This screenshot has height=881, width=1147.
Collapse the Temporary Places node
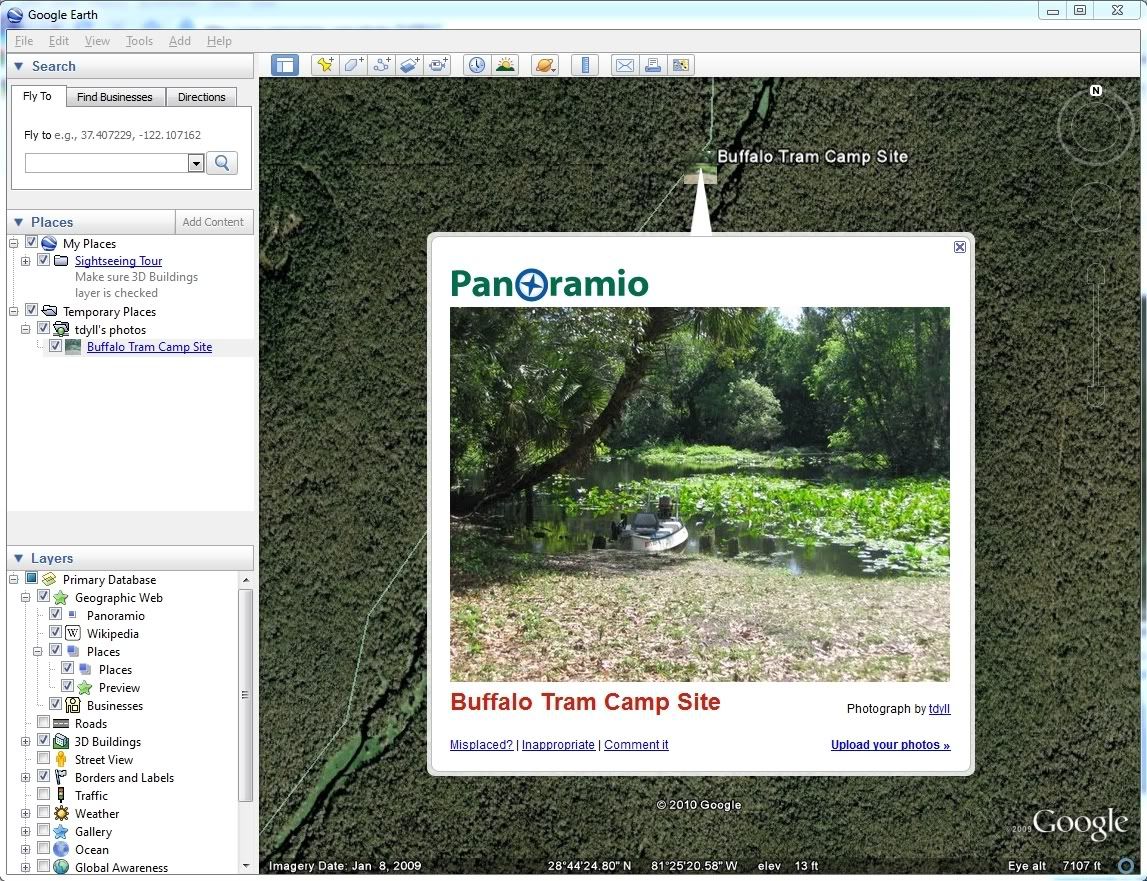coord(13,311)
